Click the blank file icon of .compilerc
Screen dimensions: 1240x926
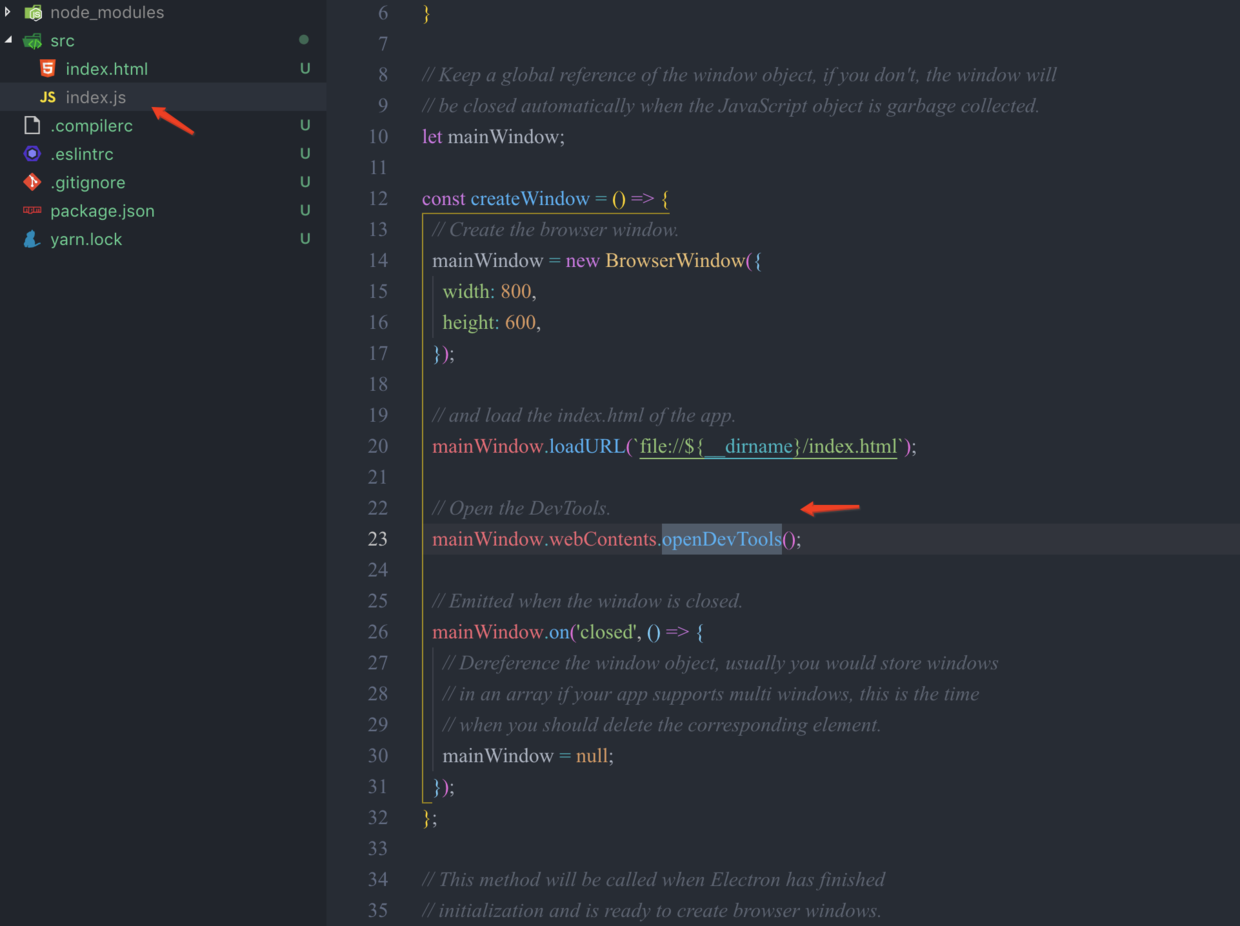pos(32,126)
